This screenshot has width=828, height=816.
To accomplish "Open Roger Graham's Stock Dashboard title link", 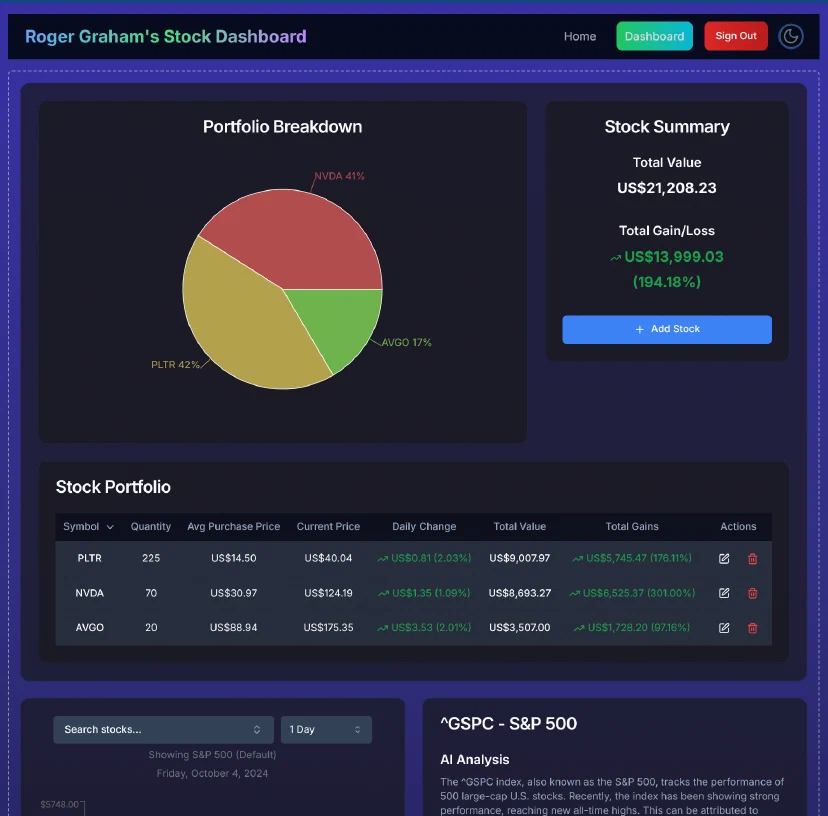I will [166, 36].
